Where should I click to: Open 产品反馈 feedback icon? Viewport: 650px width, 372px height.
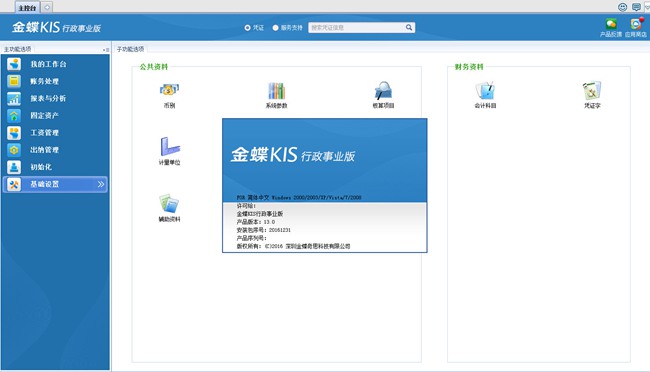coord(611,28)
